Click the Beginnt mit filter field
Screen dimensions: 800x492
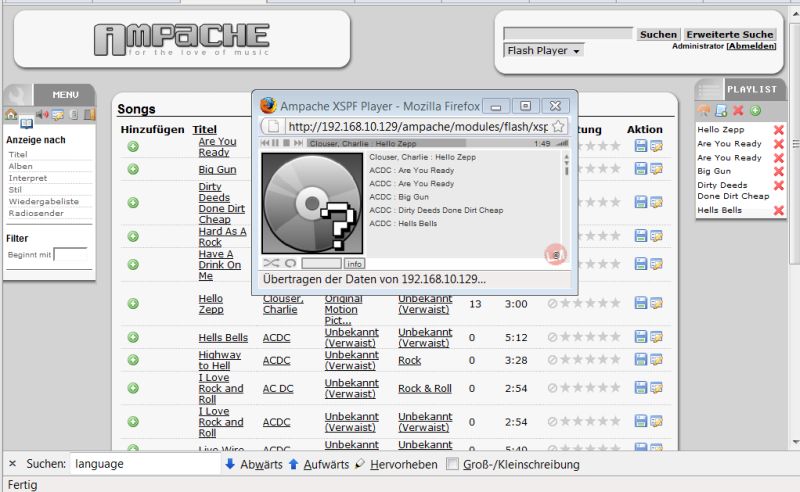(70, 254)
